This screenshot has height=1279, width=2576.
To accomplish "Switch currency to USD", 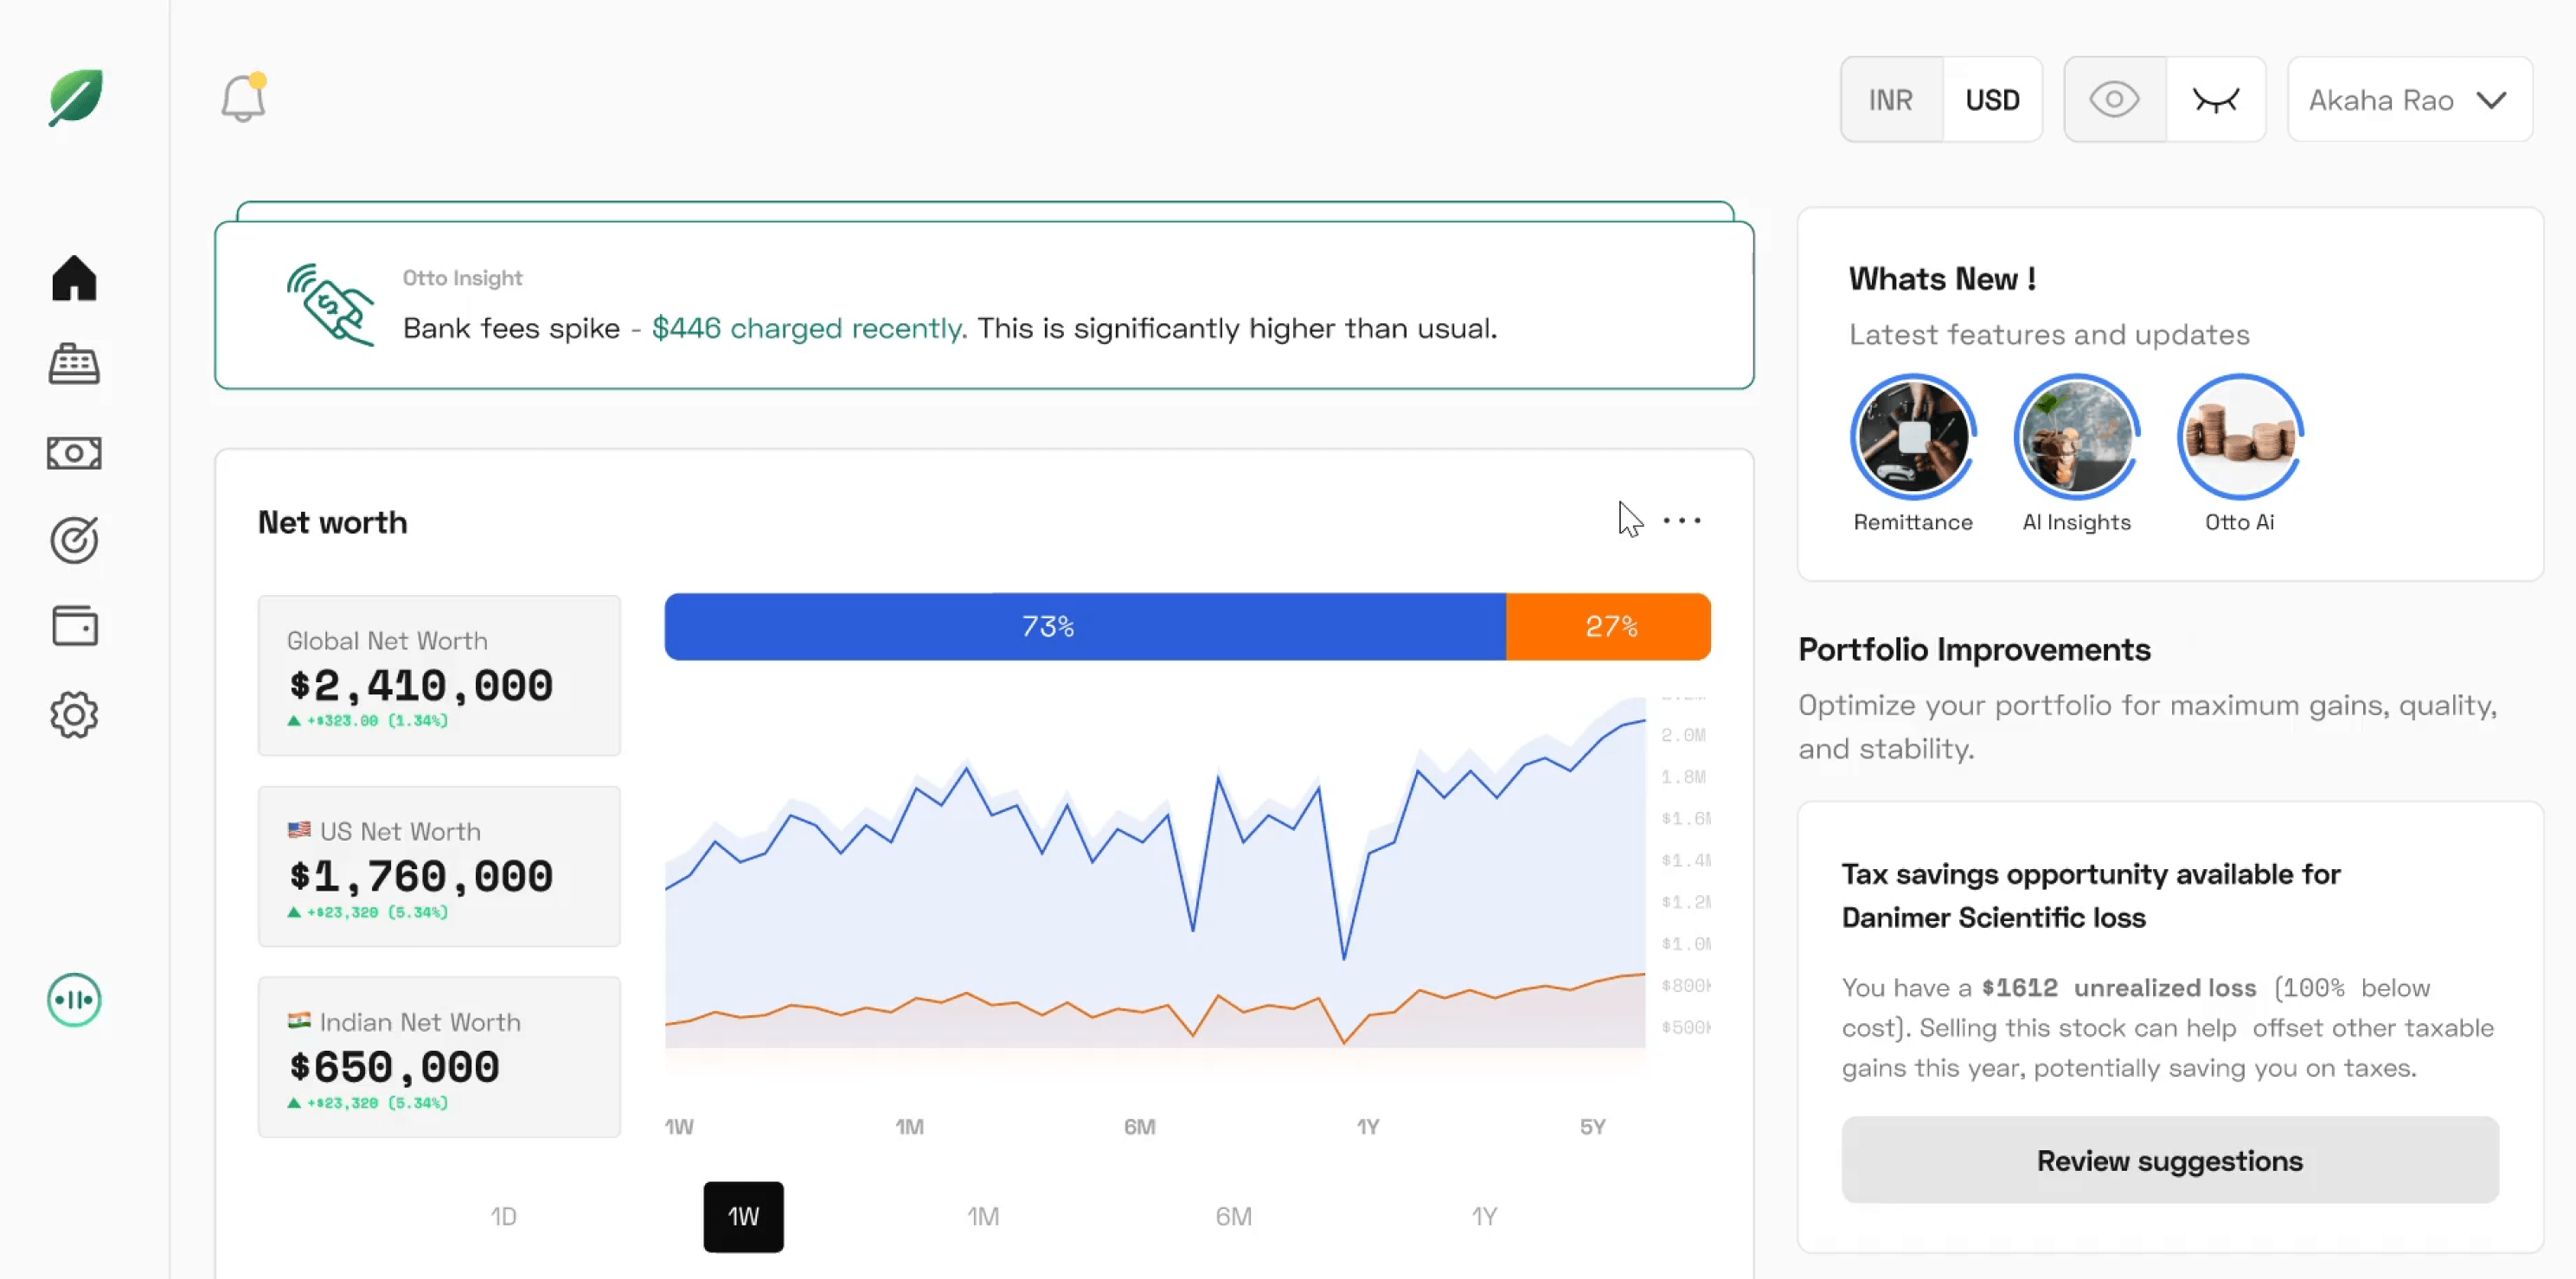I will 1992,100.
